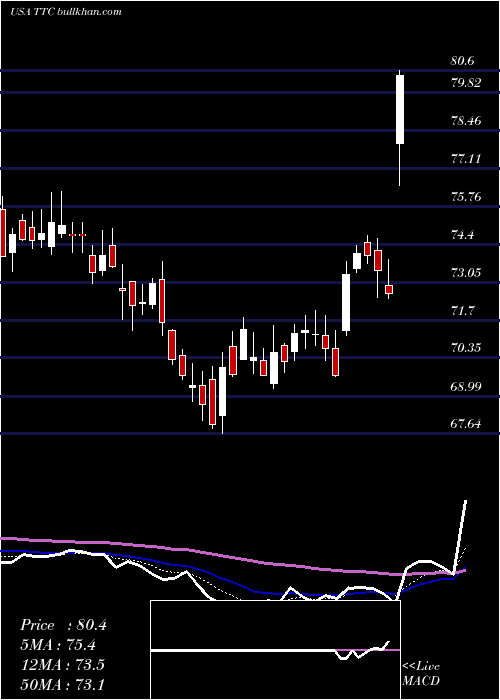Viewport: 500px width, 700px height.
Task: Click the 'USA TTC bullkhan.com' chart title
Action: [x=66, y=12]
